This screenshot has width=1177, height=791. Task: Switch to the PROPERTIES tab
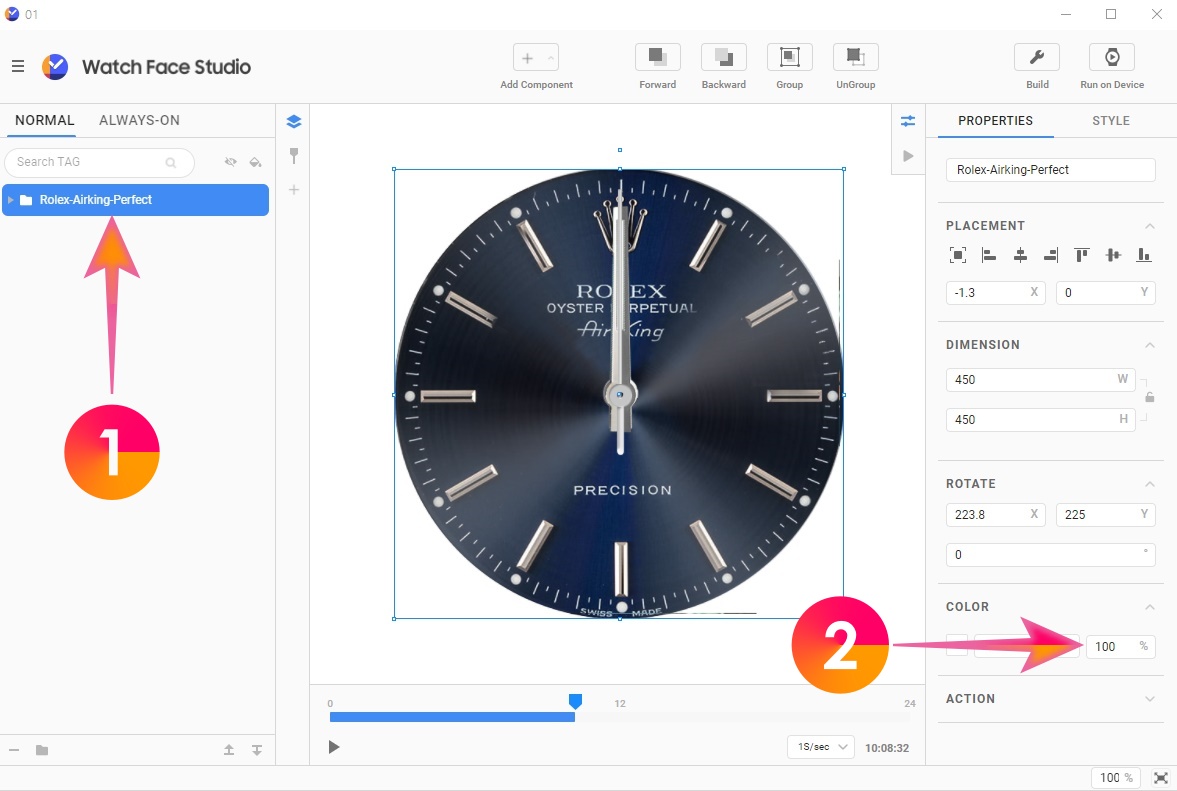click(995, 121)
